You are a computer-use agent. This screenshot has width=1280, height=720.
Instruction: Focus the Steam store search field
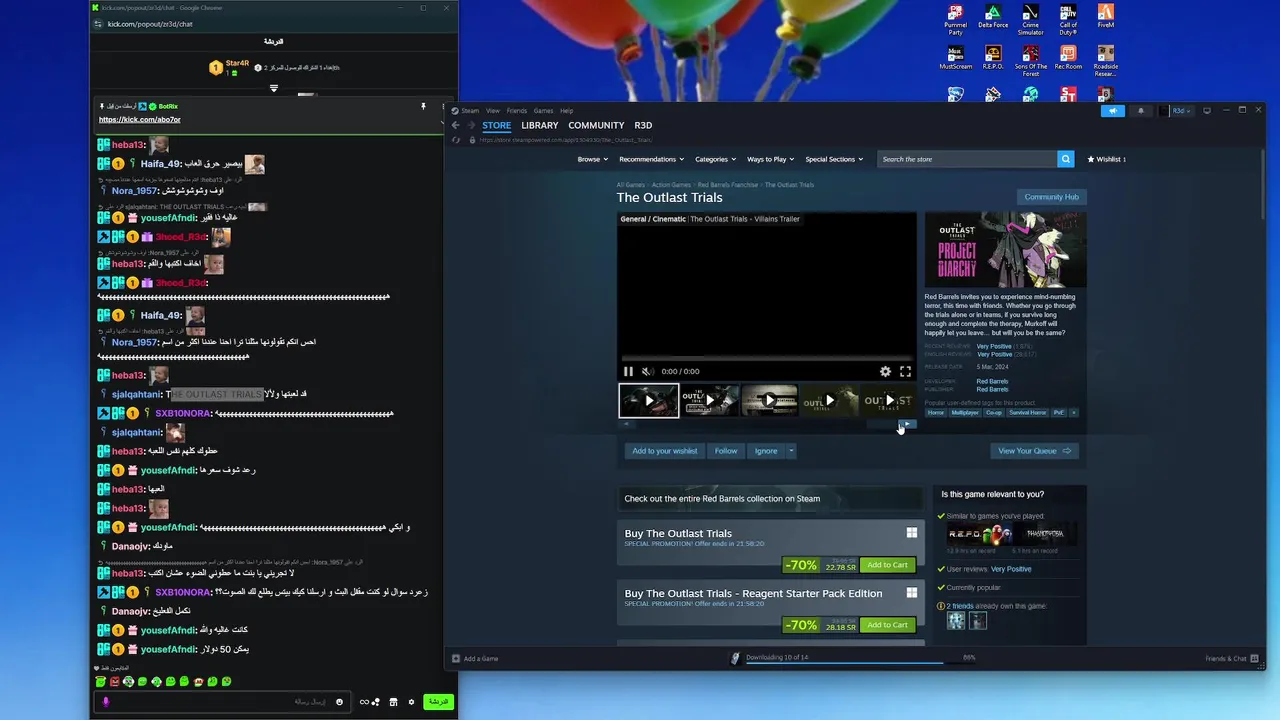(967, 159)
